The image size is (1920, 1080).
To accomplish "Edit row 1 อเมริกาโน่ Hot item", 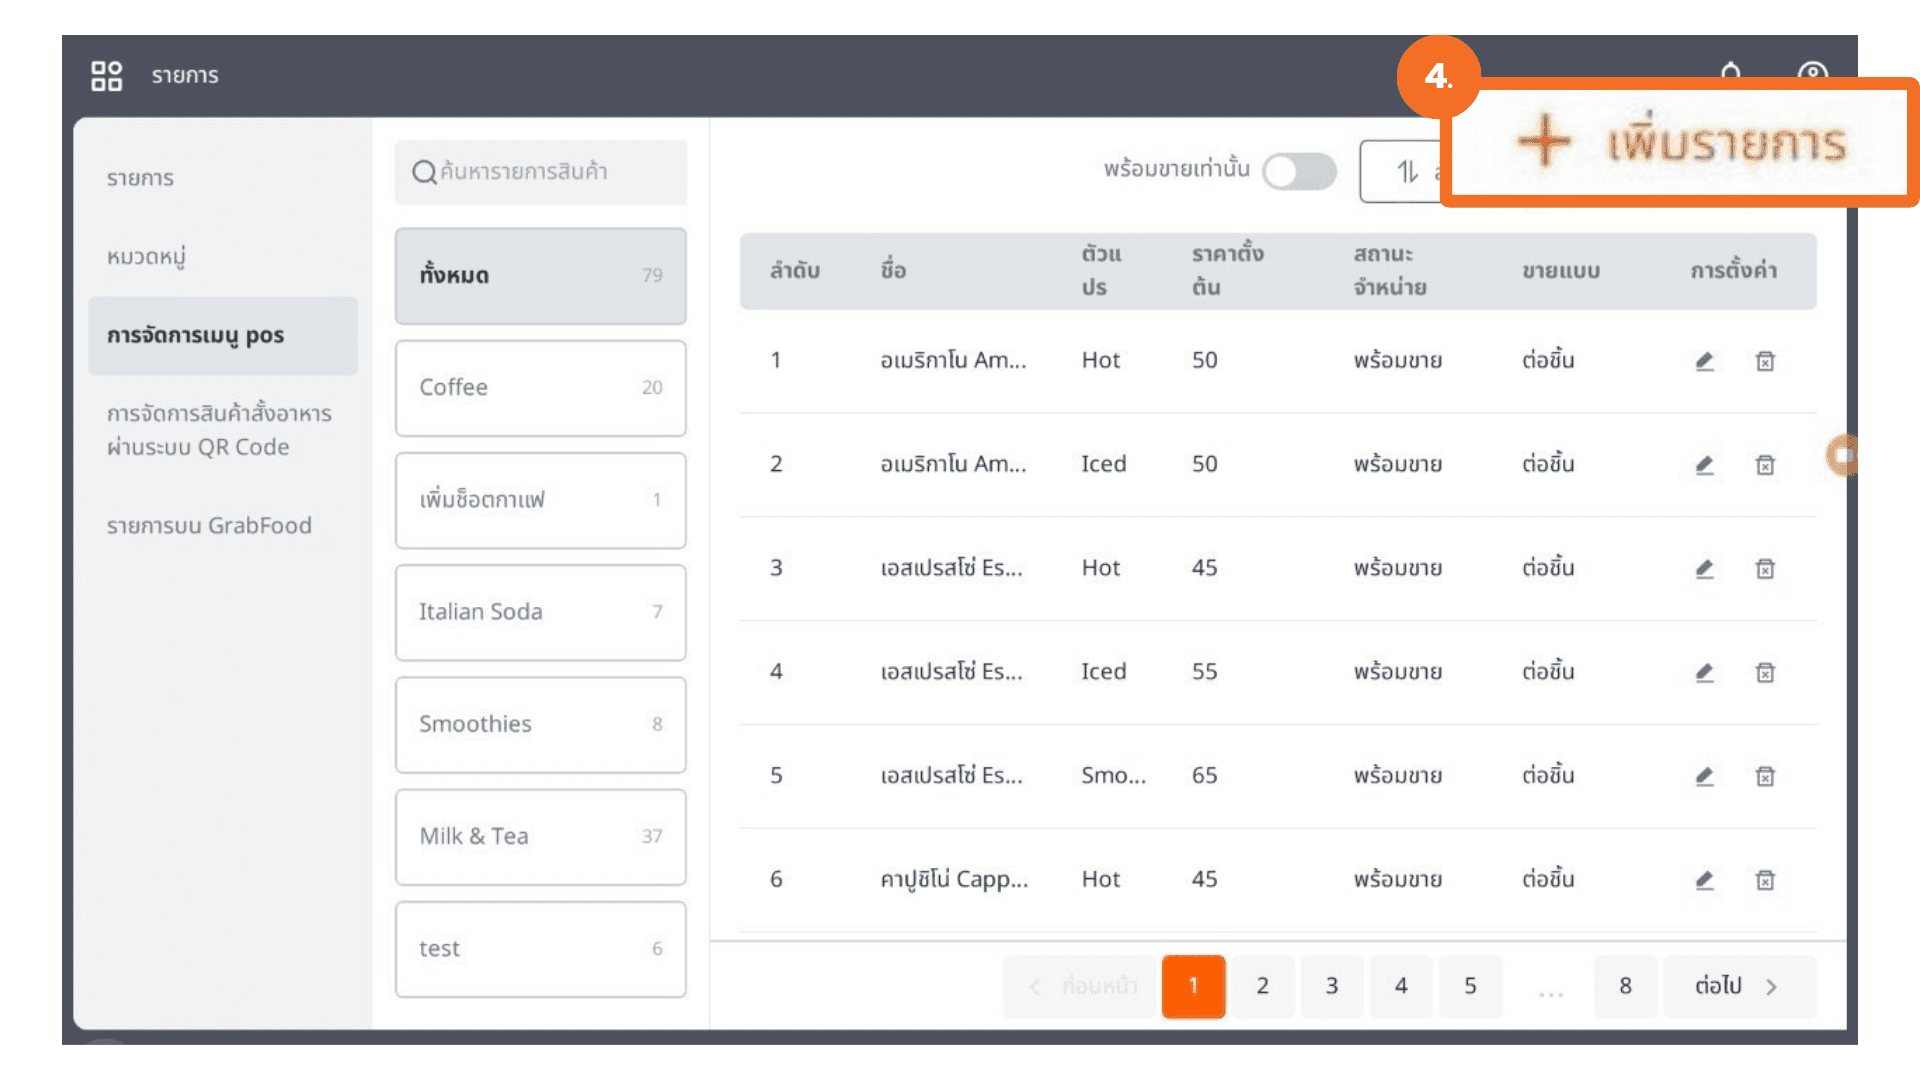I will coord(1704,361).
